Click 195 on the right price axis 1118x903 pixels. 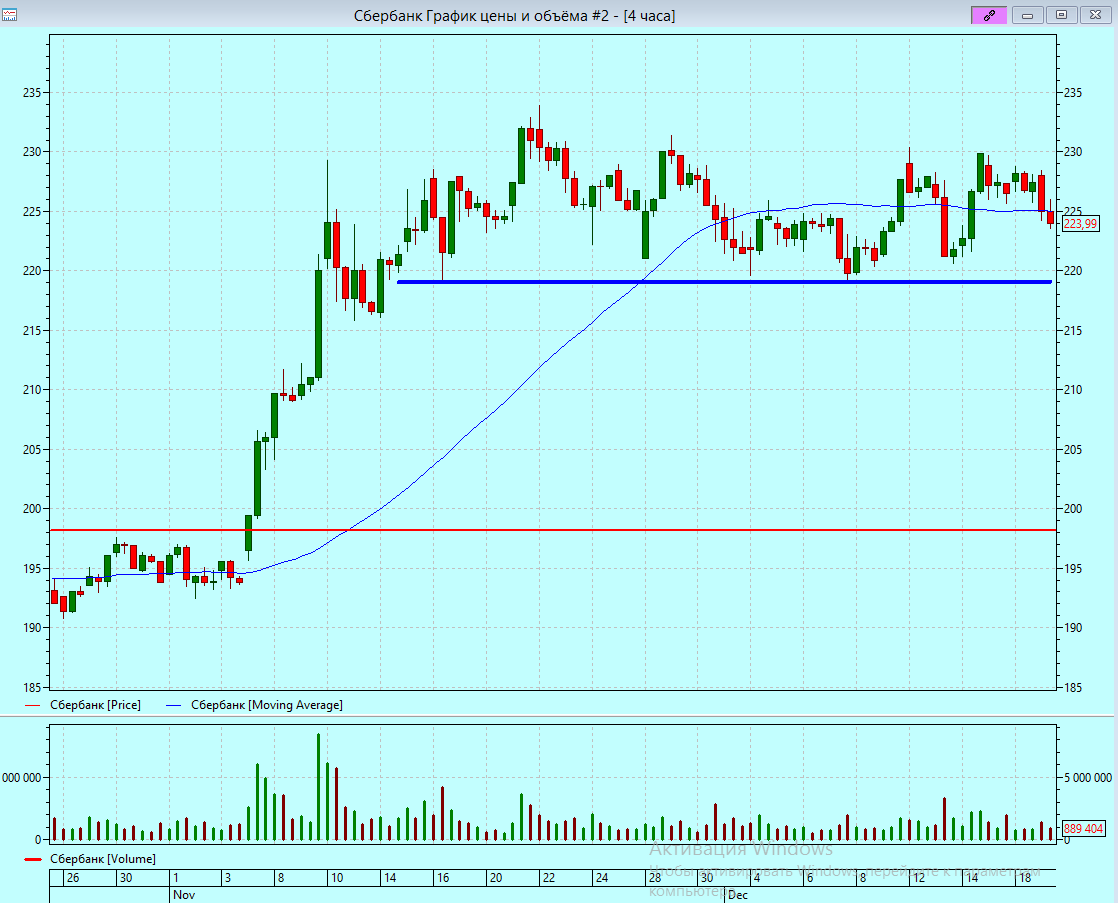click(1072, 568)
